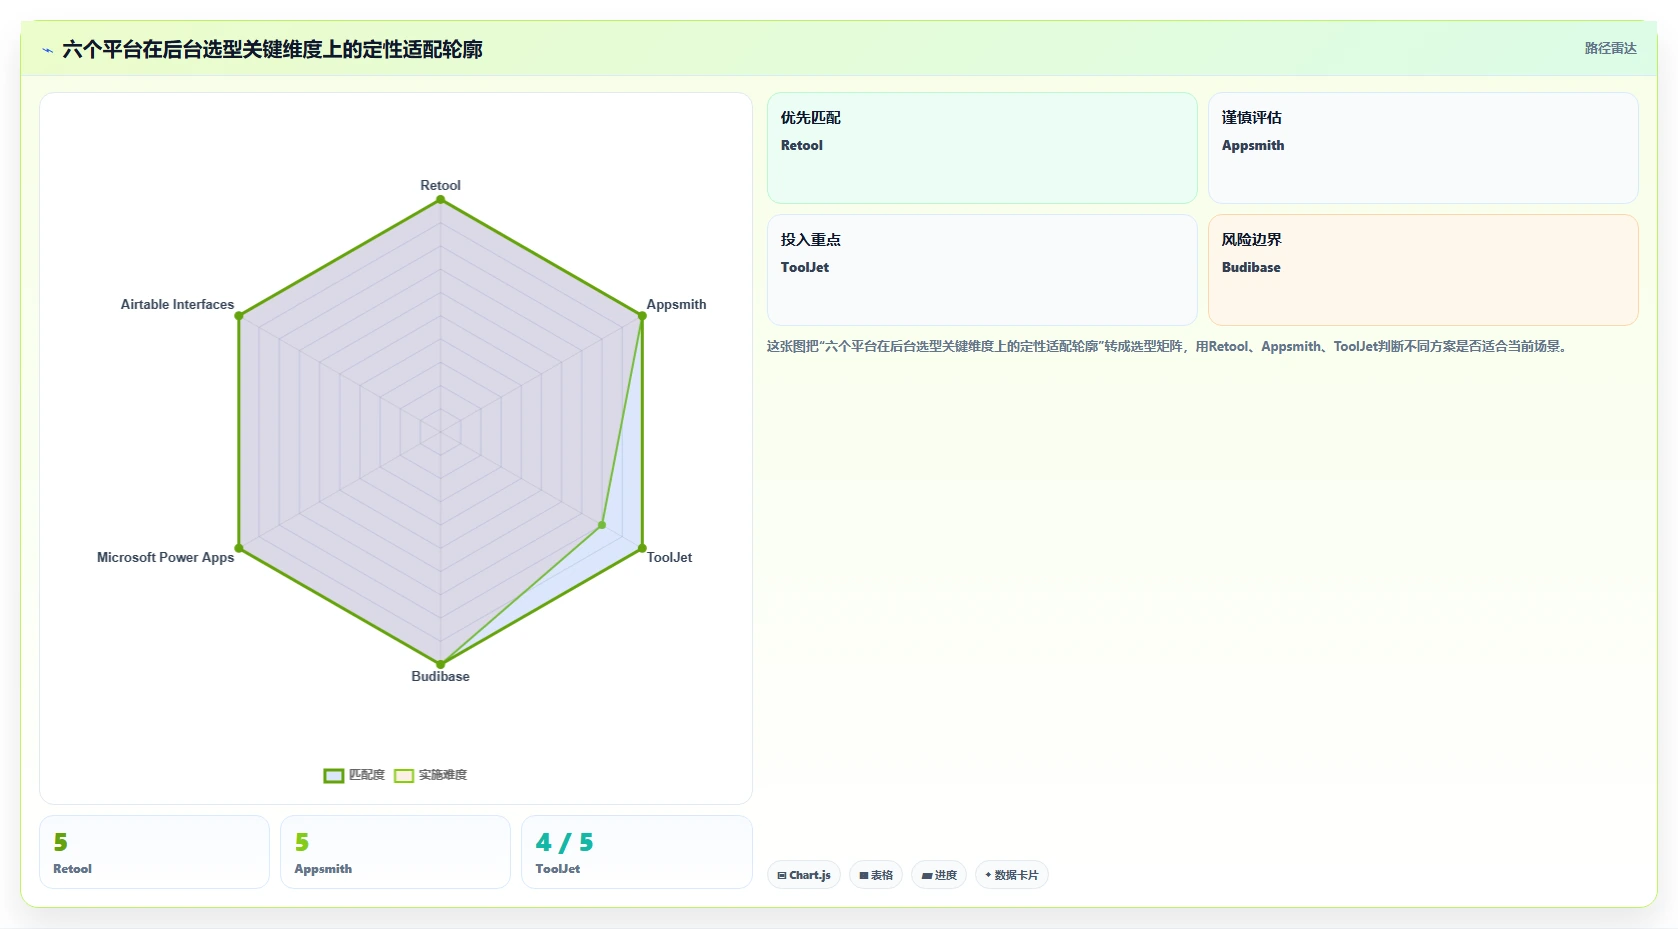Click the outer ToolJet vertex point
Viewport: 1678px width, 929px height.
coord(642,548)
